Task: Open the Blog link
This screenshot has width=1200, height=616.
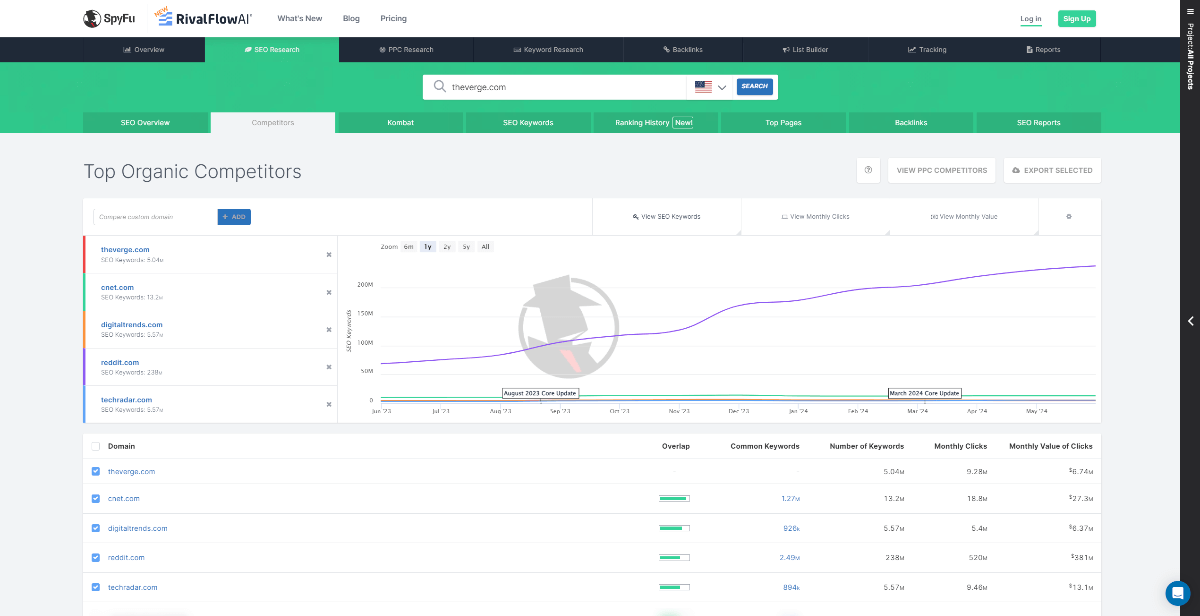Action: [x=351, y=19]
